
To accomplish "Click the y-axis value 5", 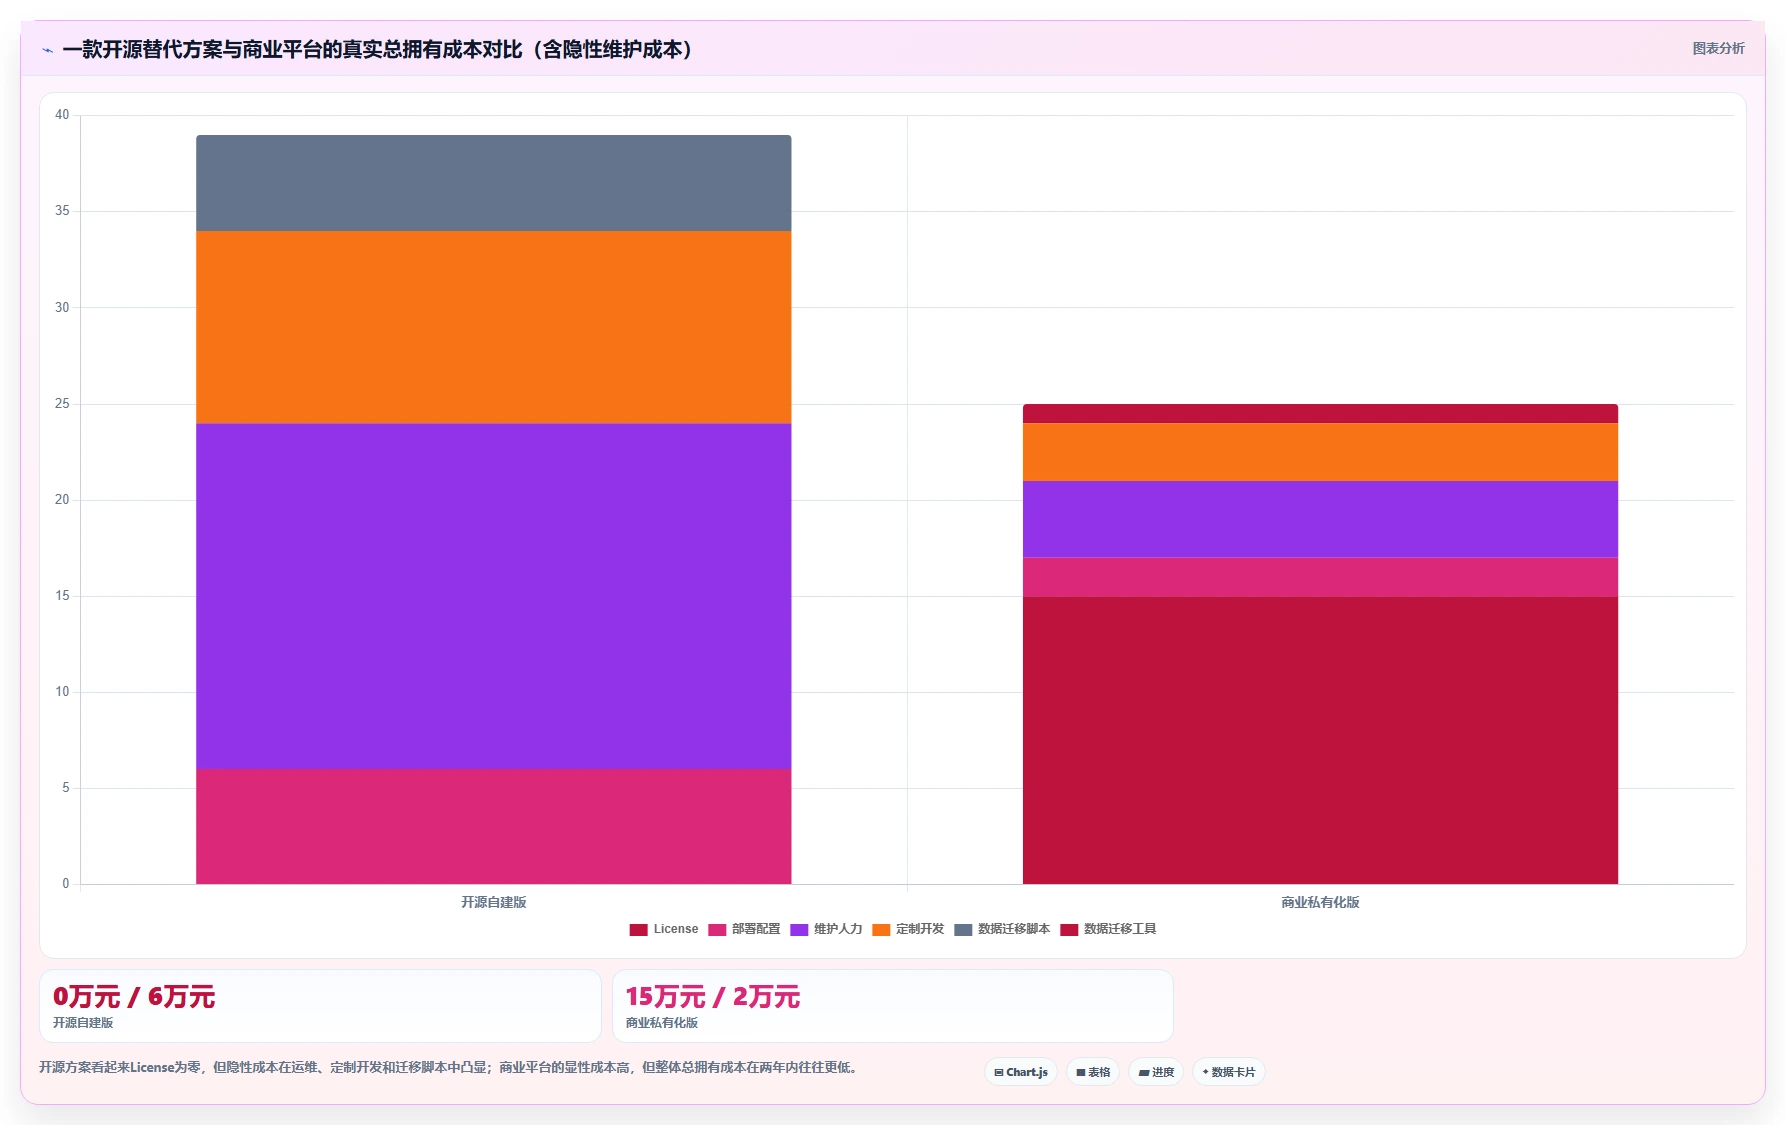I will 66,788.
